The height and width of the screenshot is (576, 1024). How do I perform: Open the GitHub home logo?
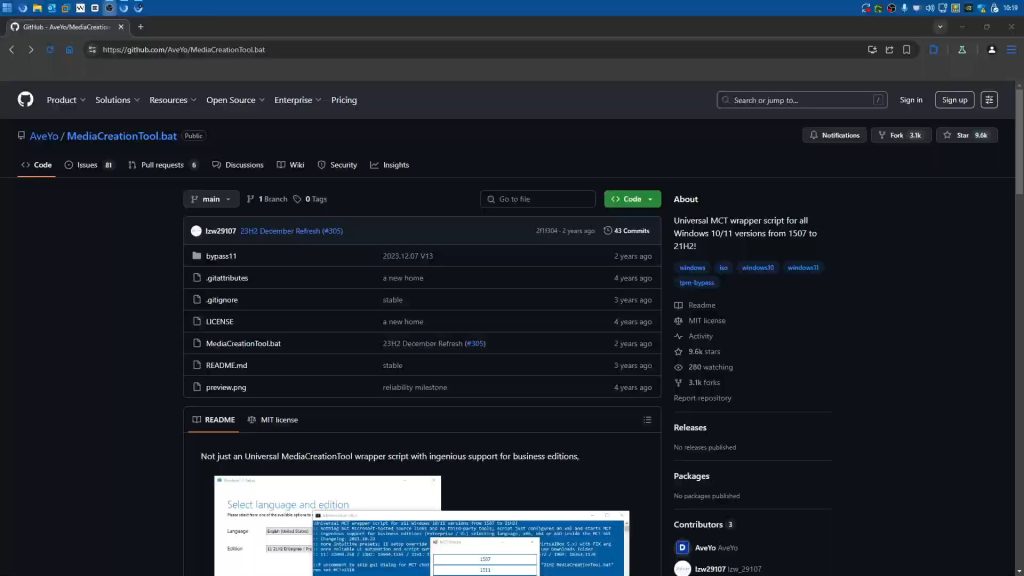coord(25,99)
